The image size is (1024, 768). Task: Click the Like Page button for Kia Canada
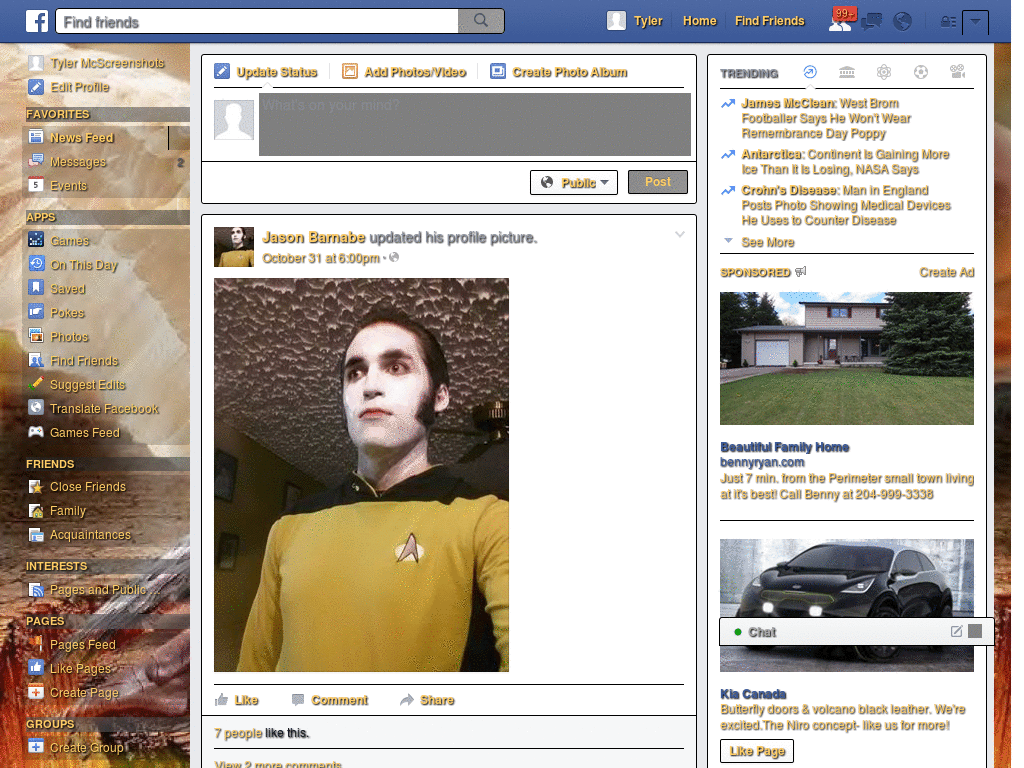[x=756, y=750]
